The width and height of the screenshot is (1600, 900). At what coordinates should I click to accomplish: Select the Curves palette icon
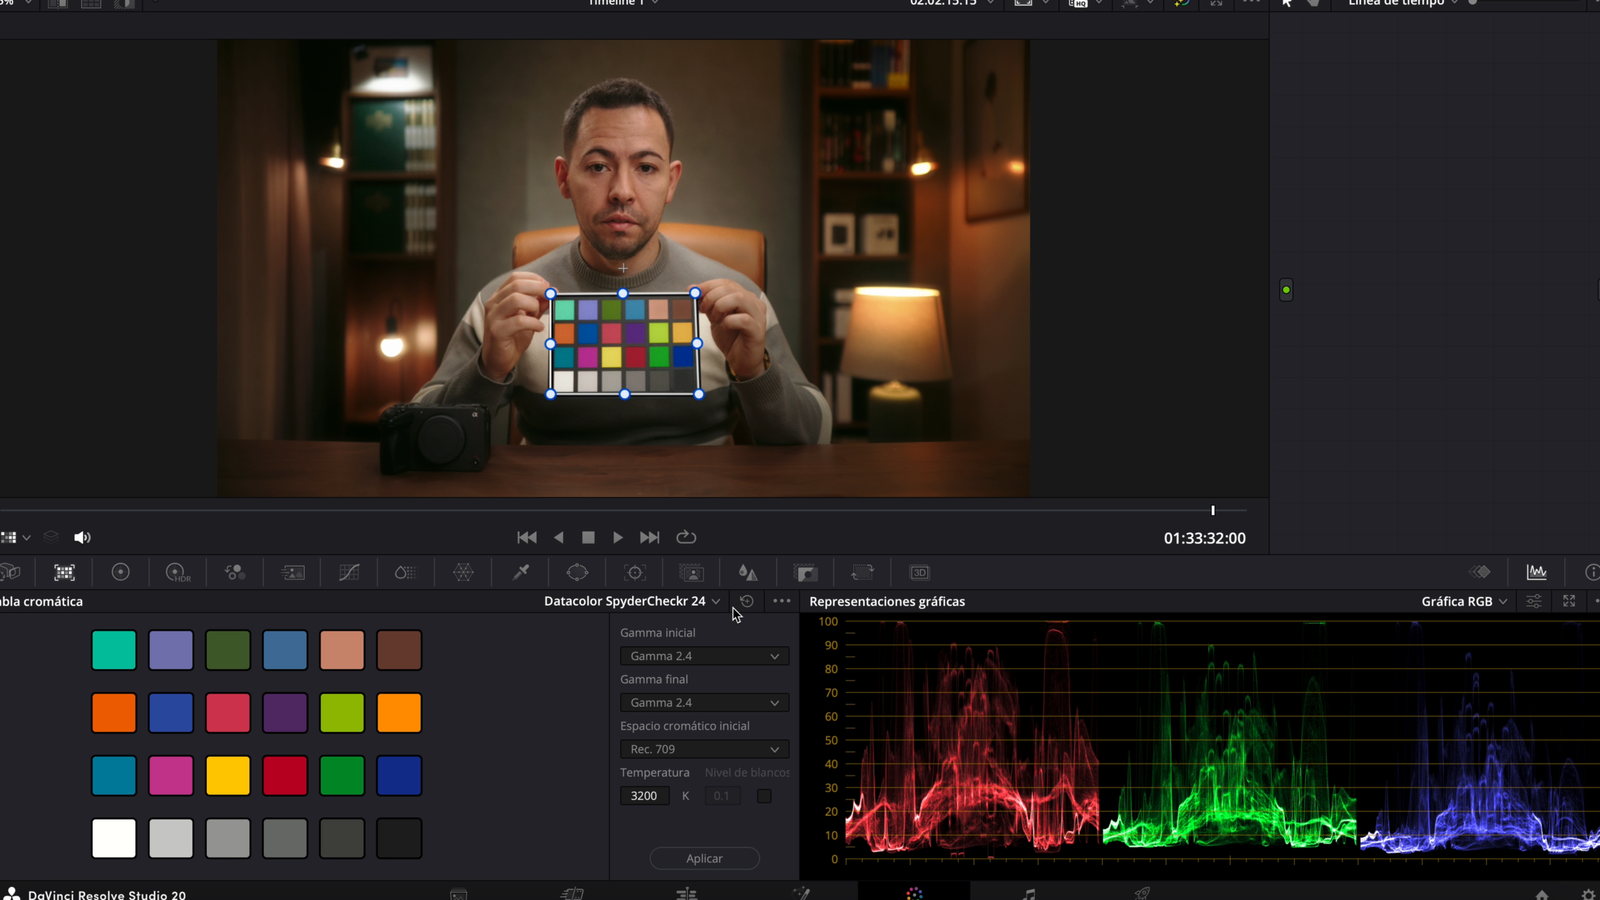349,572
